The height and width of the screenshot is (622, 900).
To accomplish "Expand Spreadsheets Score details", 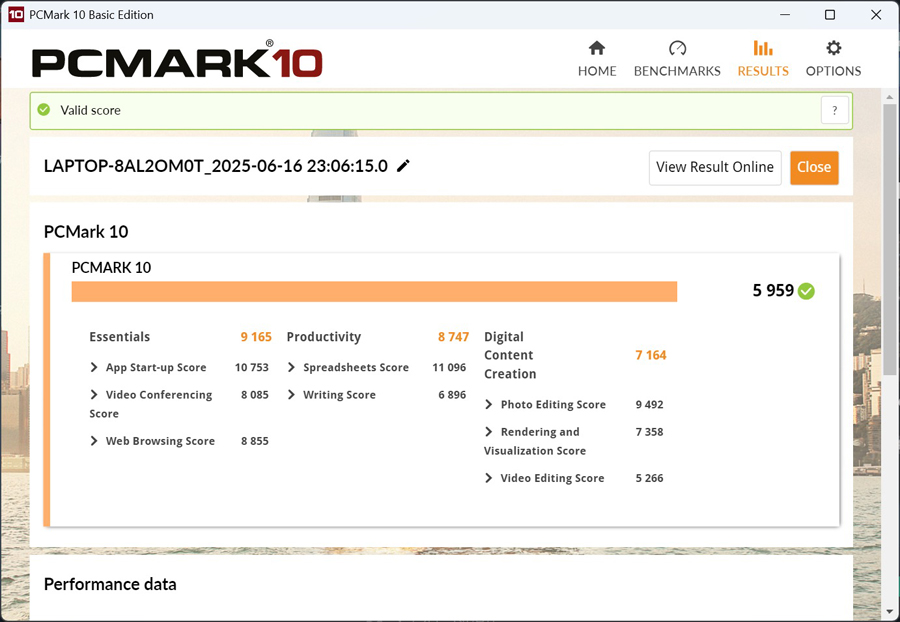I will point(292,367).
